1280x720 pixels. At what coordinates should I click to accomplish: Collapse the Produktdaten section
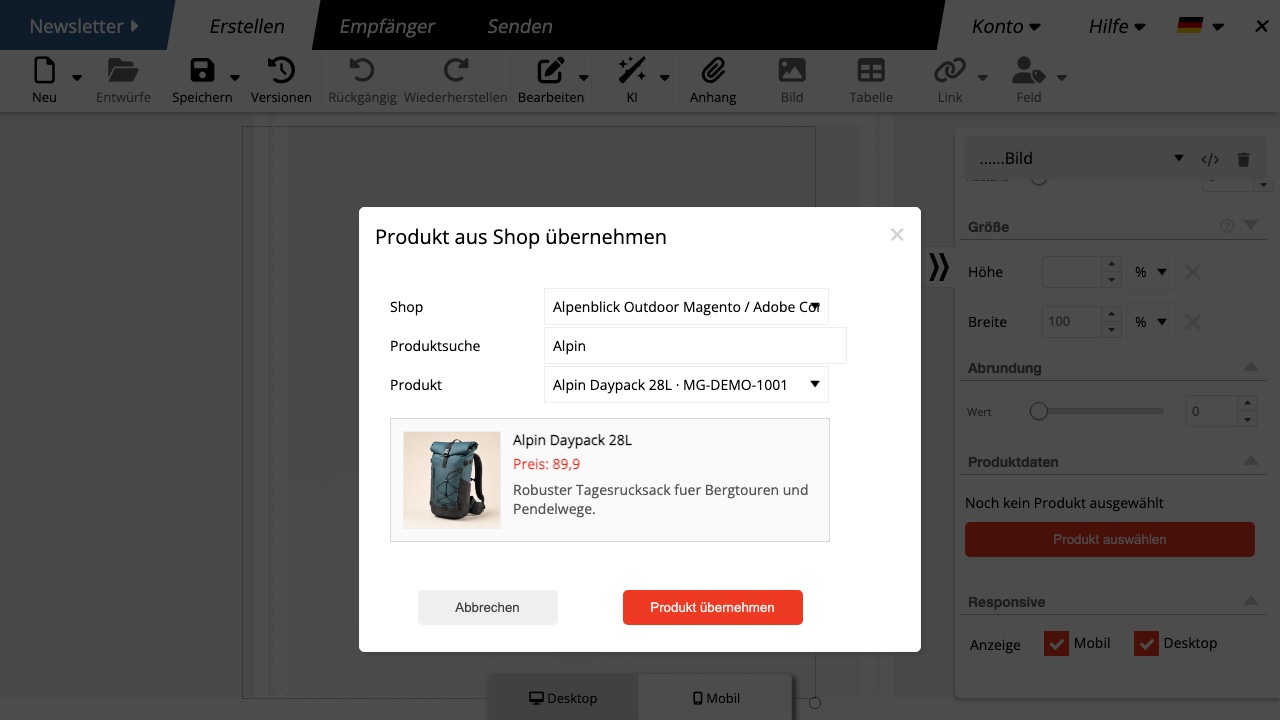tap(1251, 461)
